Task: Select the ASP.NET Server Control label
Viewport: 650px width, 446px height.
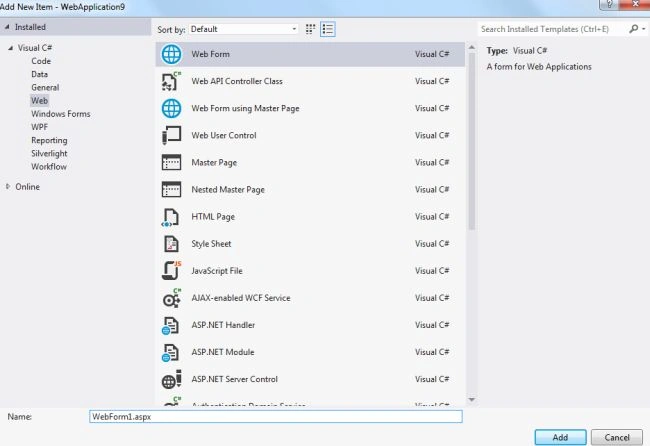Action: [x=234, y=379]
